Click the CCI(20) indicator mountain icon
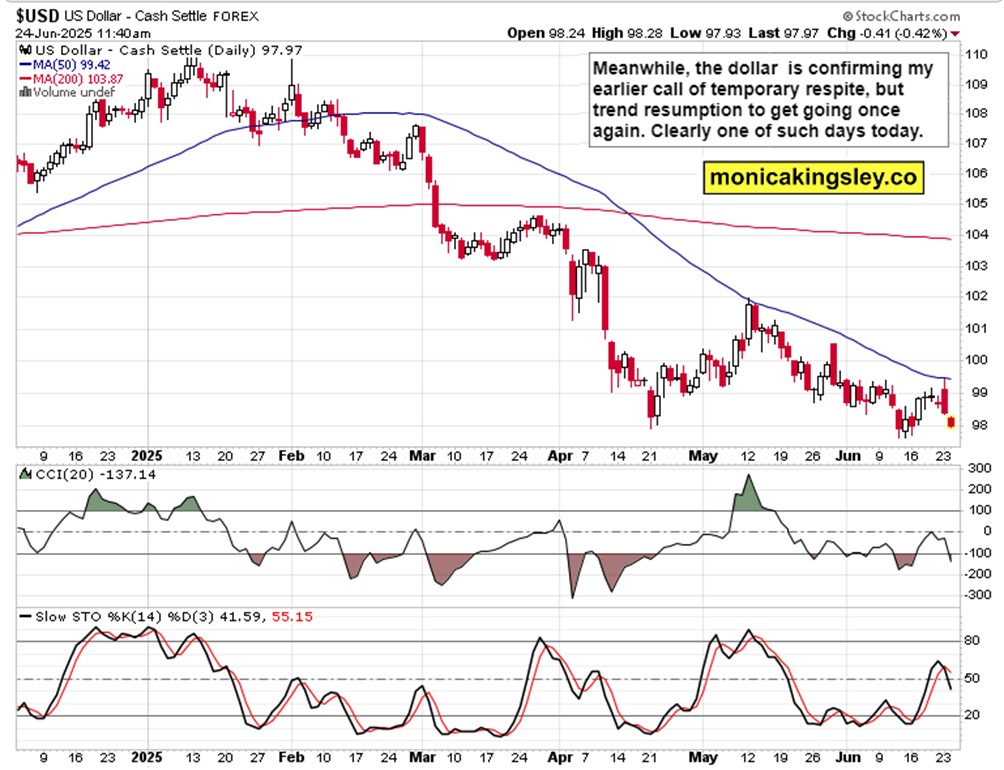 pyautogui.click(x=26, y=474)
